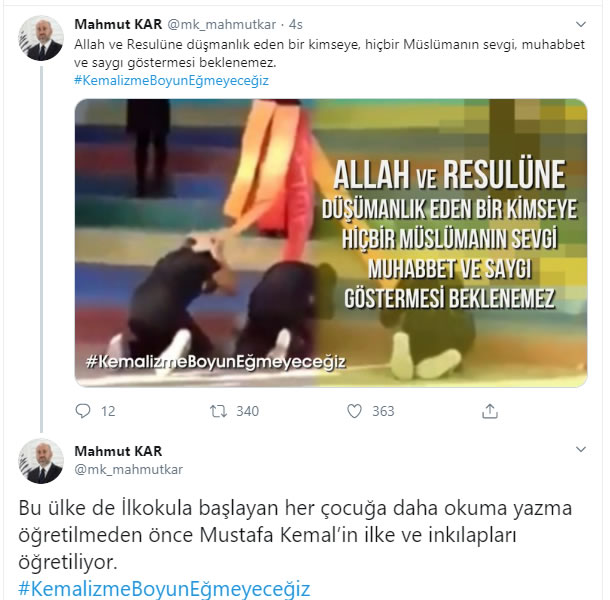The height and width of the screenshot is (600, 610).
Task: Open the tweet's embedded image thumbnail
Action: pyautogui.click(x=331, y=243)
